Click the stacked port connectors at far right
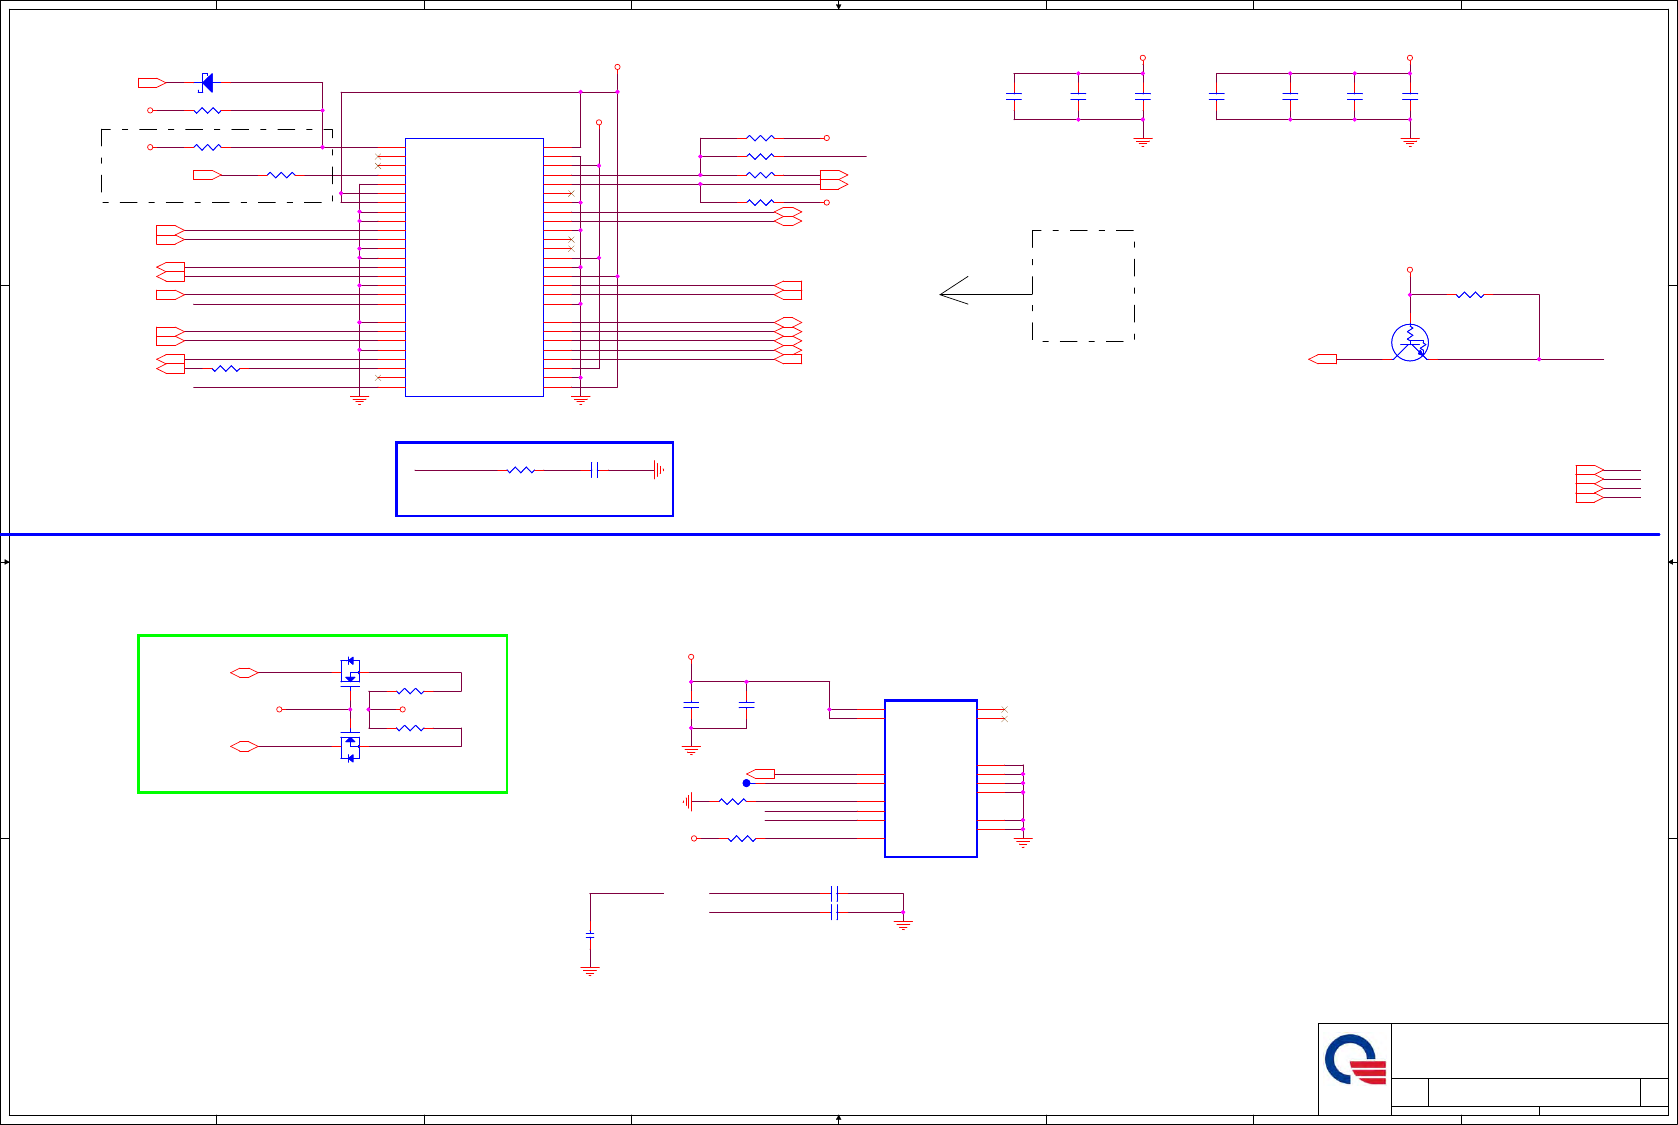The width and height of the screenshot is (1678, 1125). click(x=1590, y=484)
